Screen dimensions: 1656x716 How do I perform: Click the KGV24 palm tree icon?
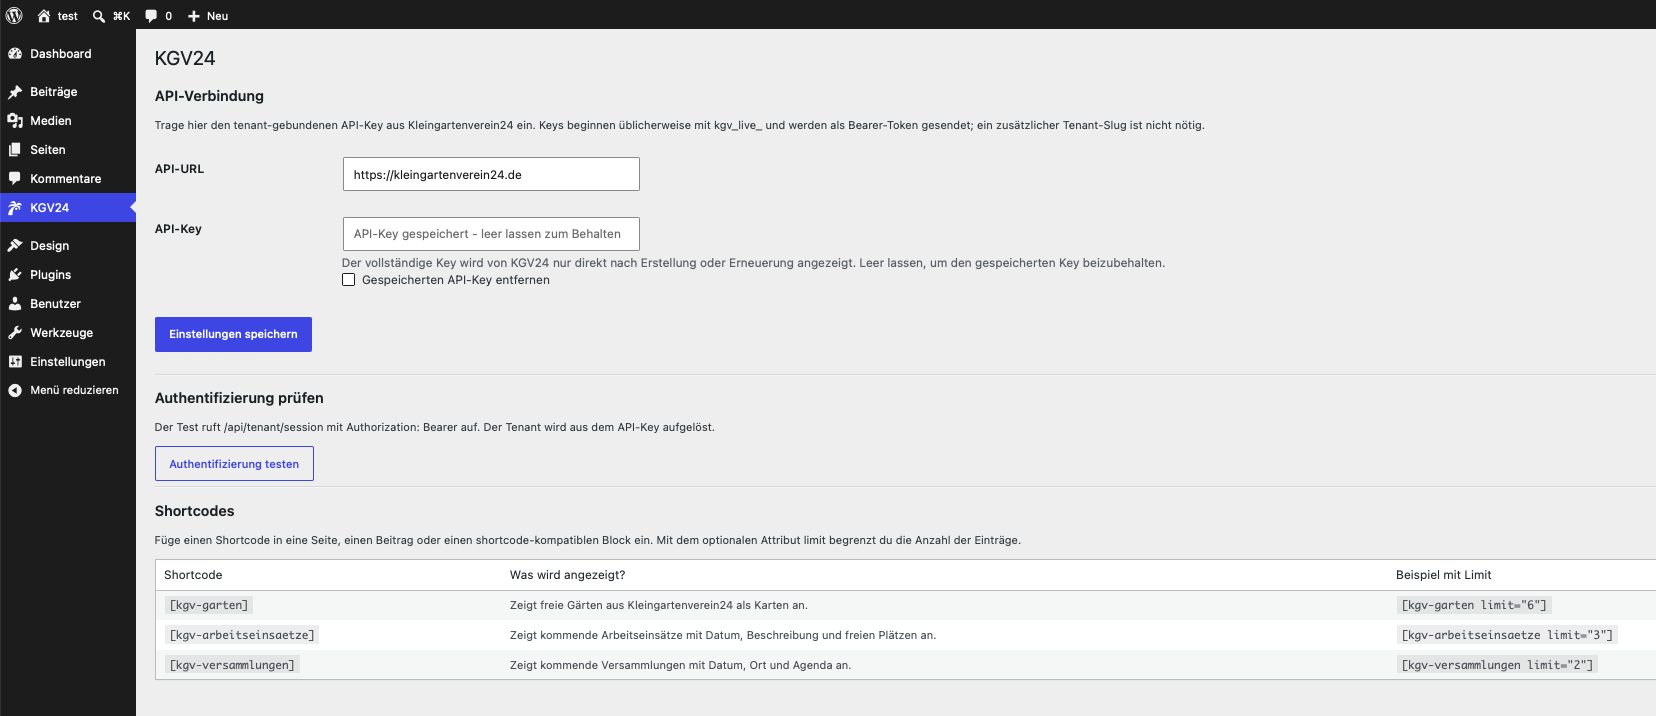pos(15,208)
